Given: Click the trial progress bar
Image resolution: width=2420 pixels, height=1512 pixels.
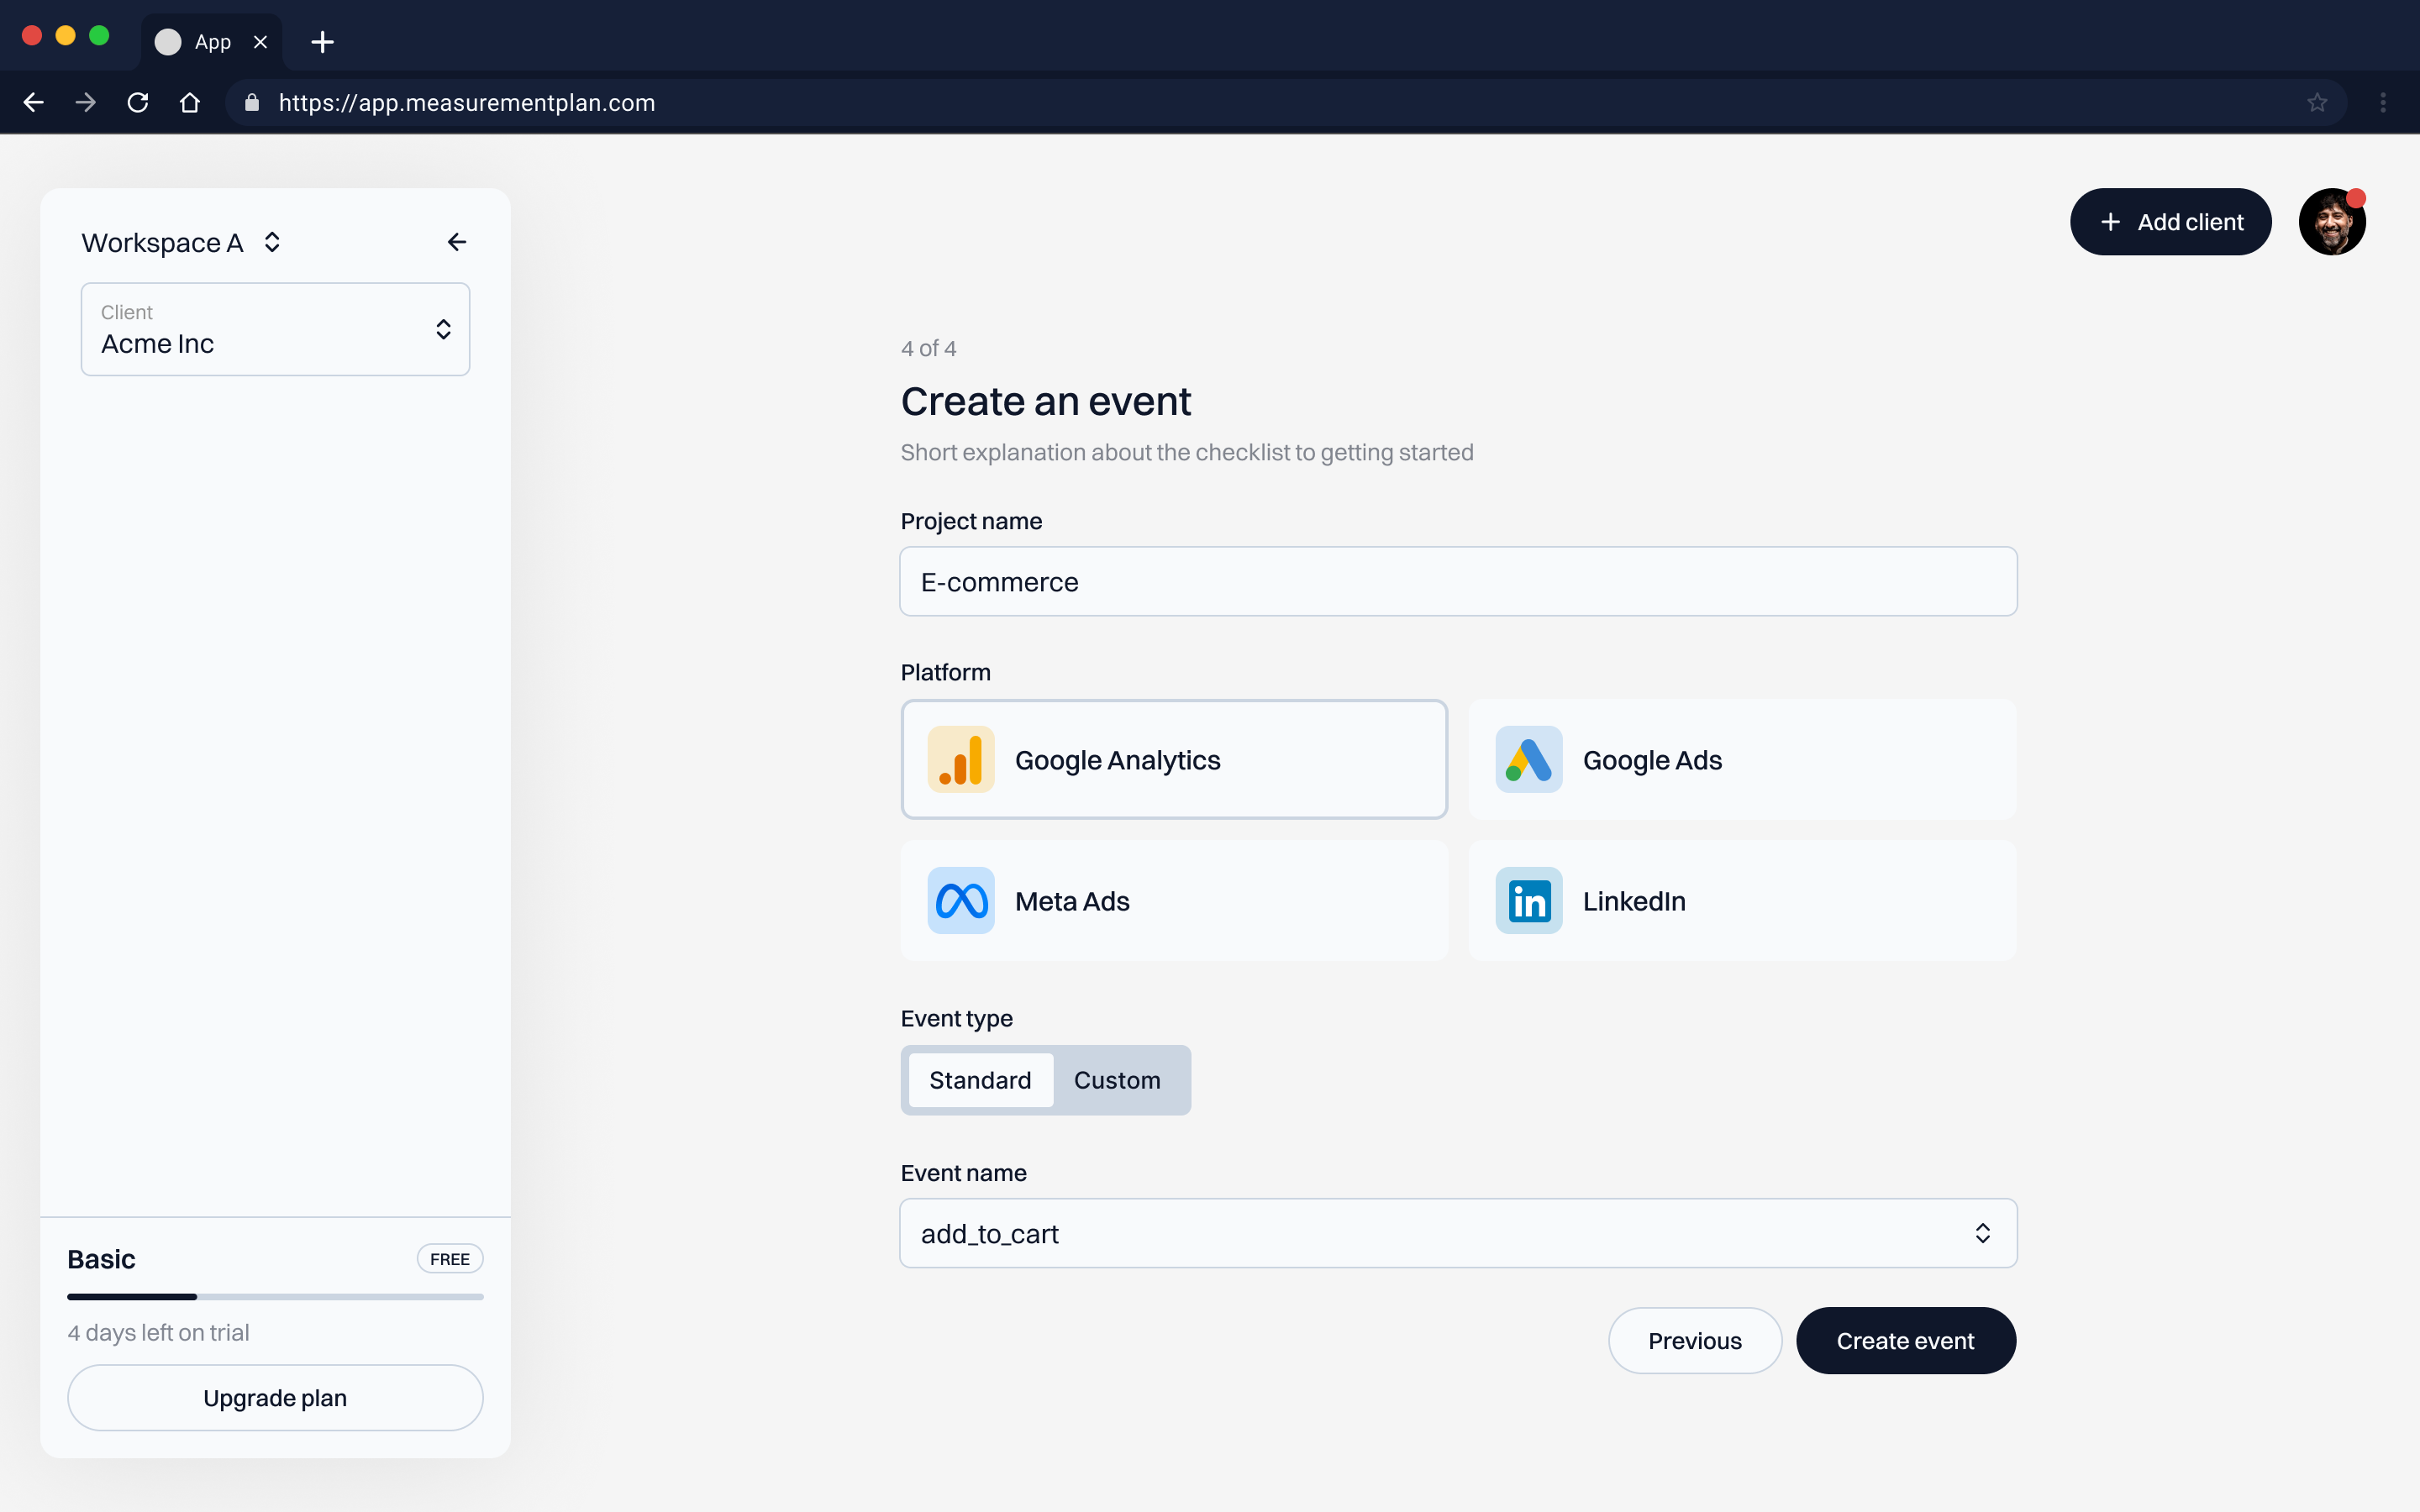Looking at the screenshot, I should [275, 1296].
